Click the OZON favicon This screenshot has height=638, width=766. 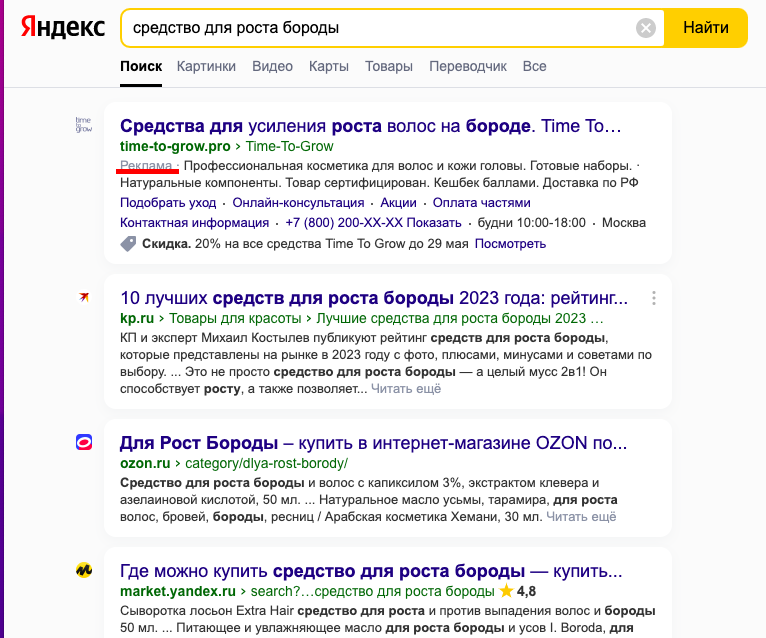[x=84, y=442]
